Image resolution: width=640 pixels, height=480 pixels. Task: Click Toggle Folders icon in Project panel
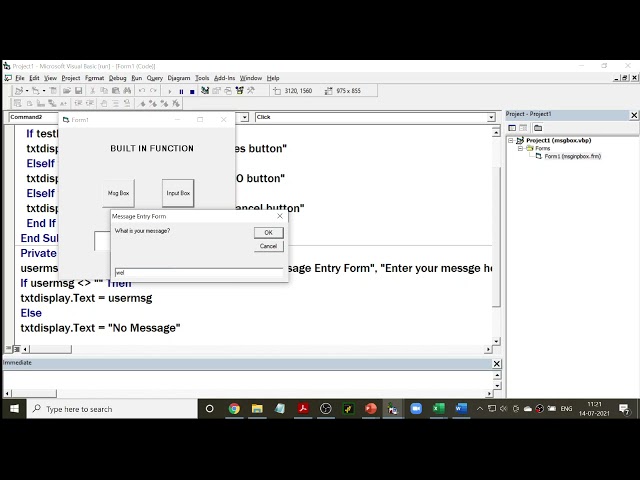pyautogui.click(x=538, y=128)
